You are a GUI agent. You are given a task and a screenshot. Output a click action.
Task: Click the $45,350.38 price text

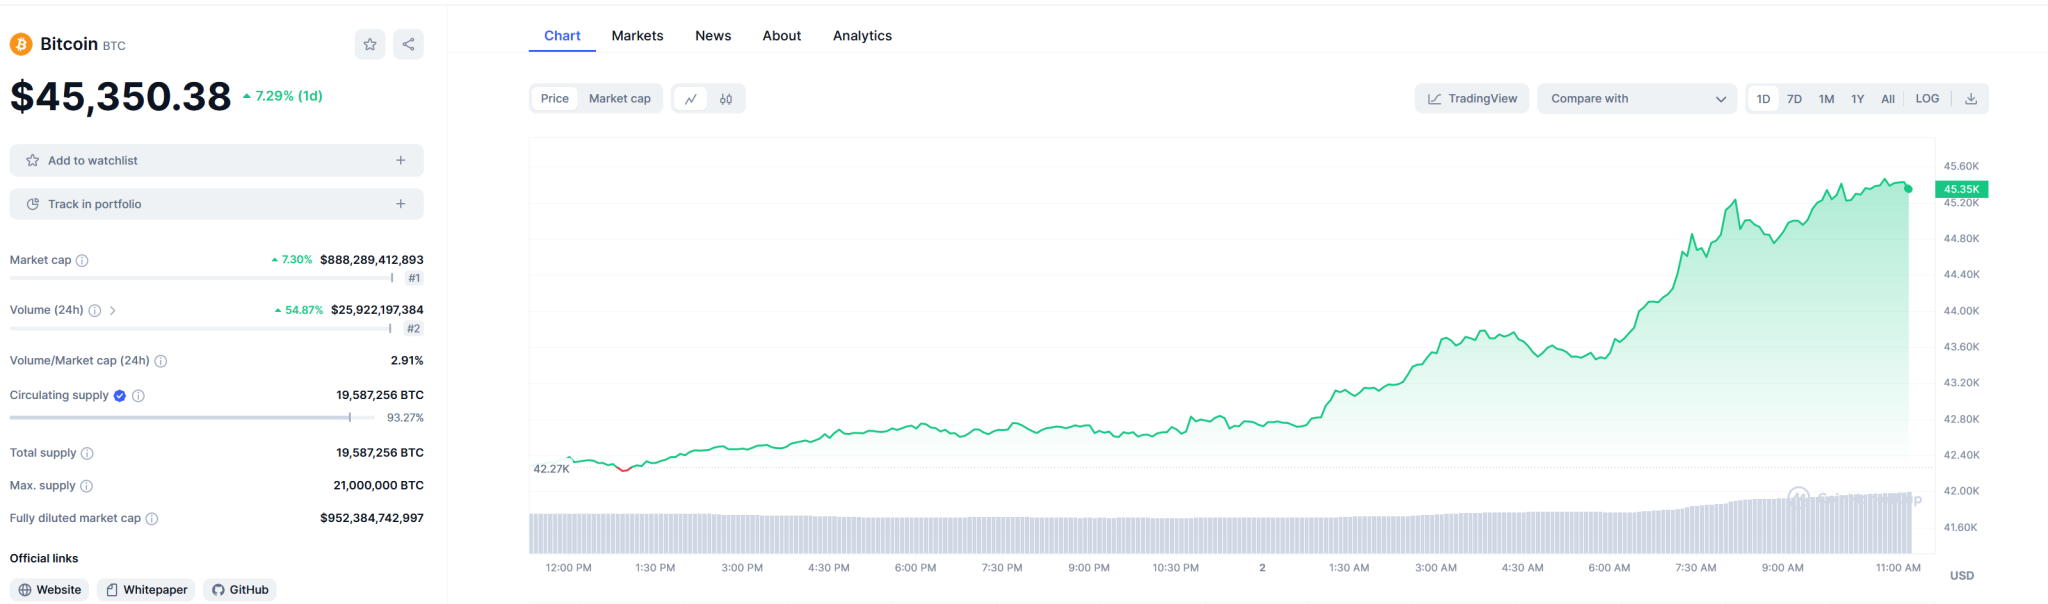point(121,97)
